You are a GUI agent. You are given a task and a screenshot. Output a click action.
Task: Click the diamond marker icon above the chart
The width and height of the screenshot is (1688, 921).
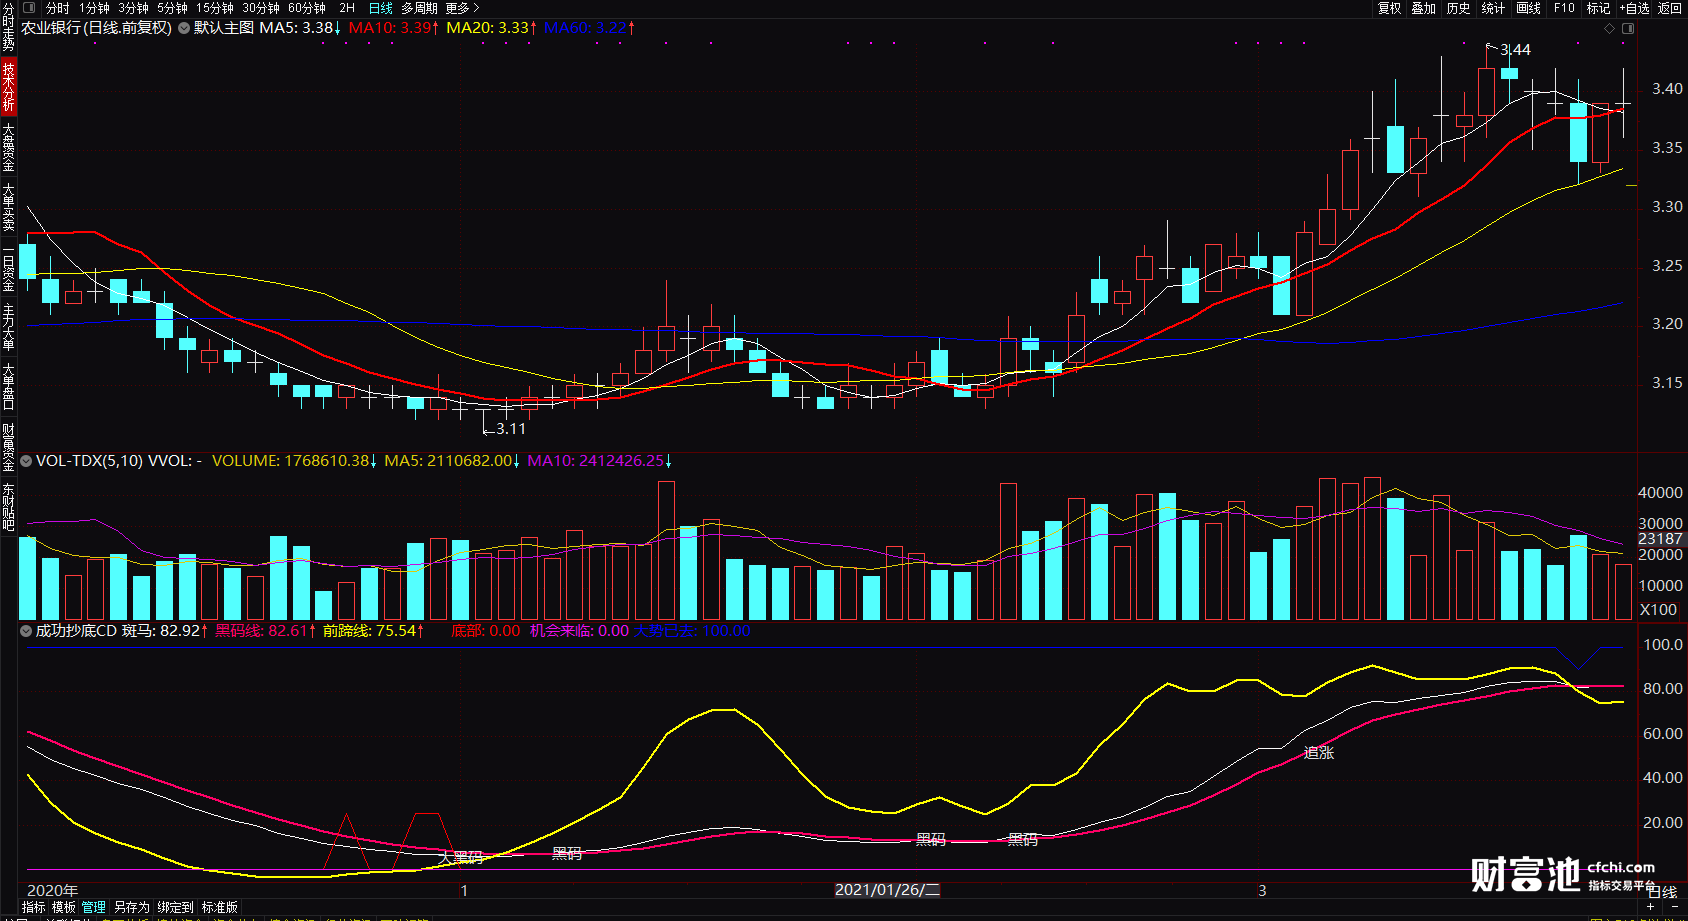1609,29
